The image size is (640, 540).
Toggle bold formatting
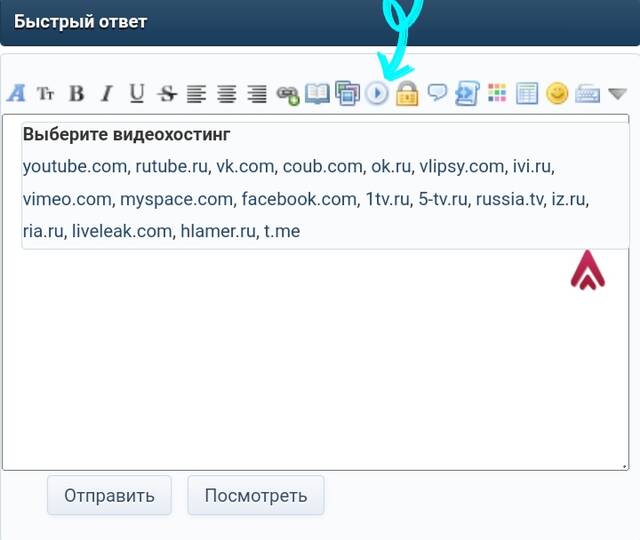(76, 93)
